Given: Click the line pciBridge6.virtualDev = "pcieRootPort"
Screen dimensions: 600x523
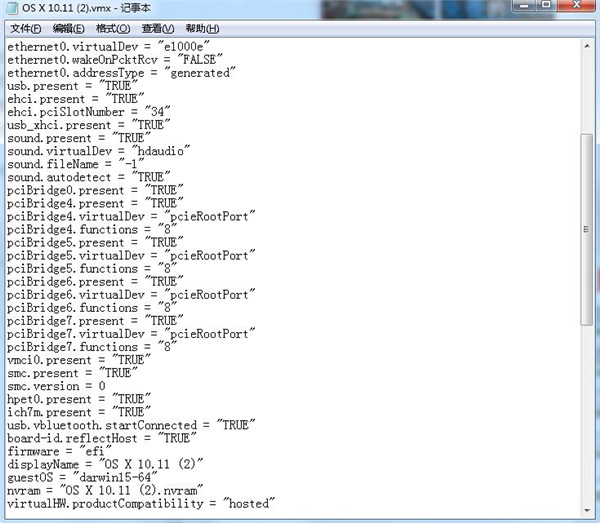Looking at the screenshot, I should (131, 294).
